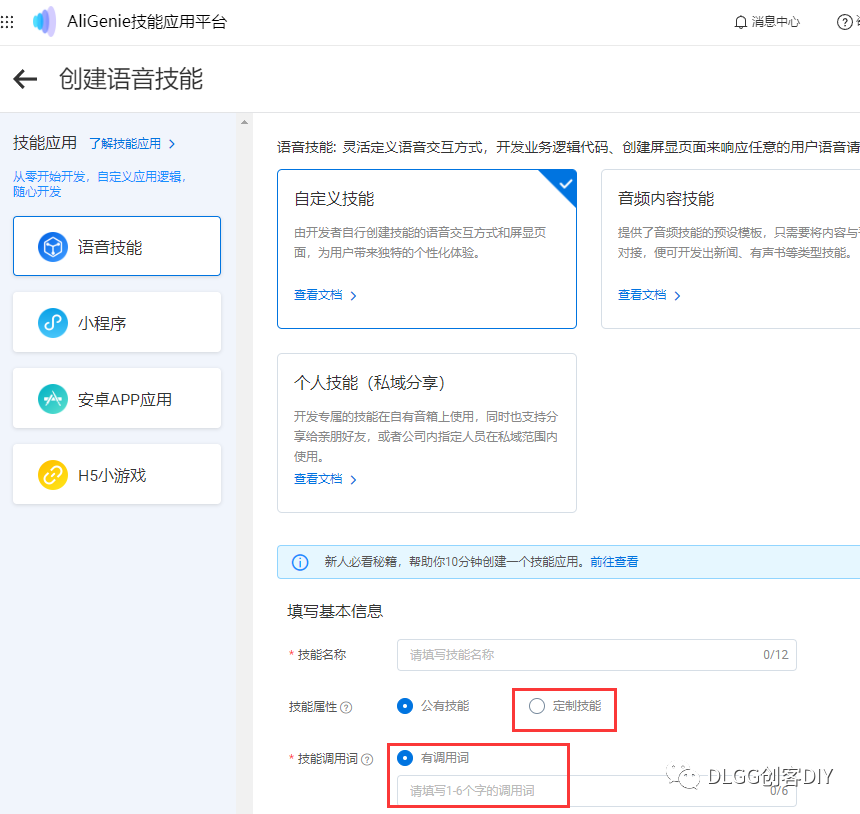Image resolution: width=860 pixels, height=814 pixels.
Task: Select the 定制技能 radio button
Action: [537, 706]
